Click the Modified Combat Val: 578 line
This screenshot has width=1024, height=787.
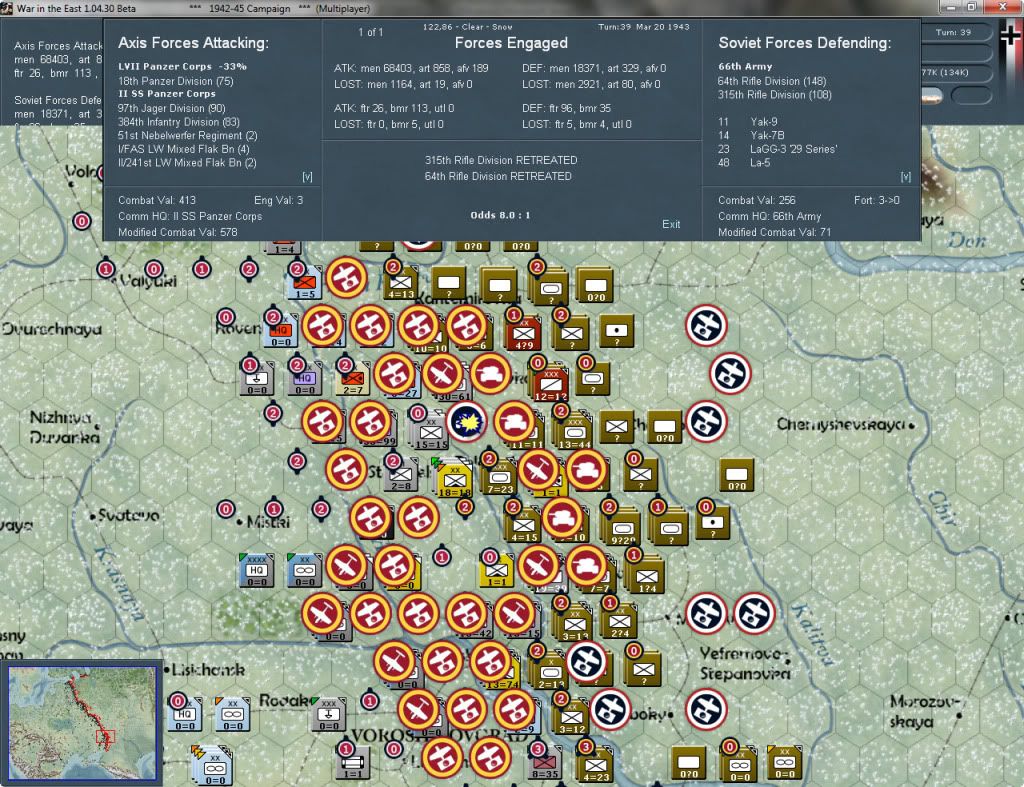178,232
